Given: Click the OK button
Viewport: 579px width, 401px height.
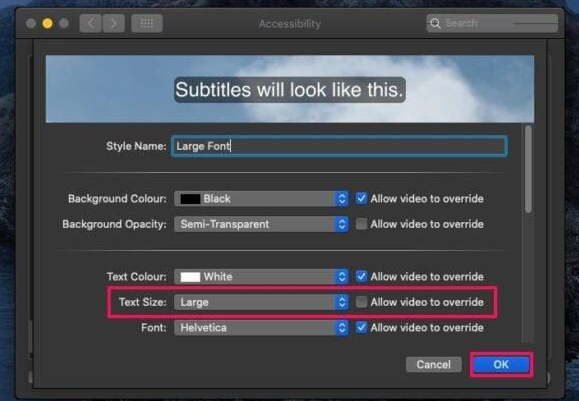Looking at the screenshot, I should (501, 364).
